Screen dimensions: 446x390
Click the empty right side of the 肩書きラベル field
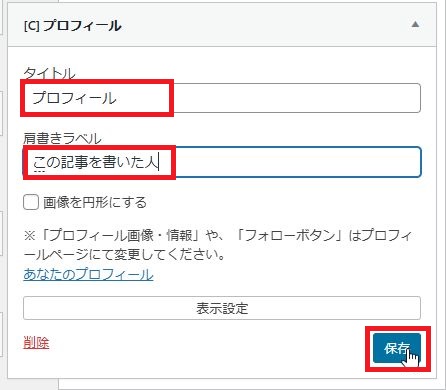pyautogui.click(x=298, y=162)
